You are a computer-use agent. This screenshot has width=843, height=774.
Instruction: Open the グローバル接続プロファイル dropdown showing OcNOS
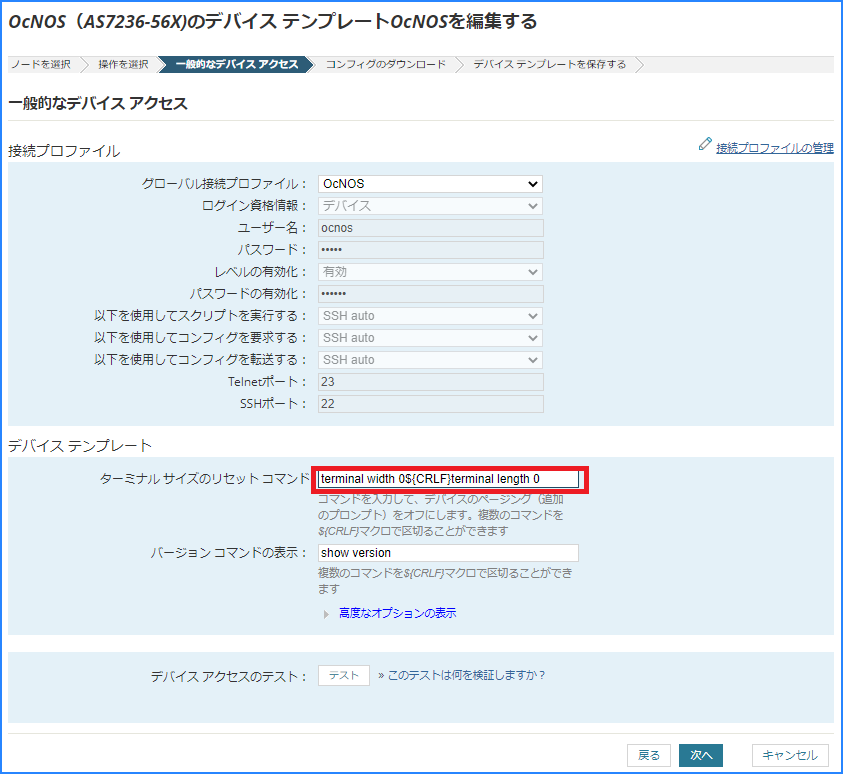[430, 184]
